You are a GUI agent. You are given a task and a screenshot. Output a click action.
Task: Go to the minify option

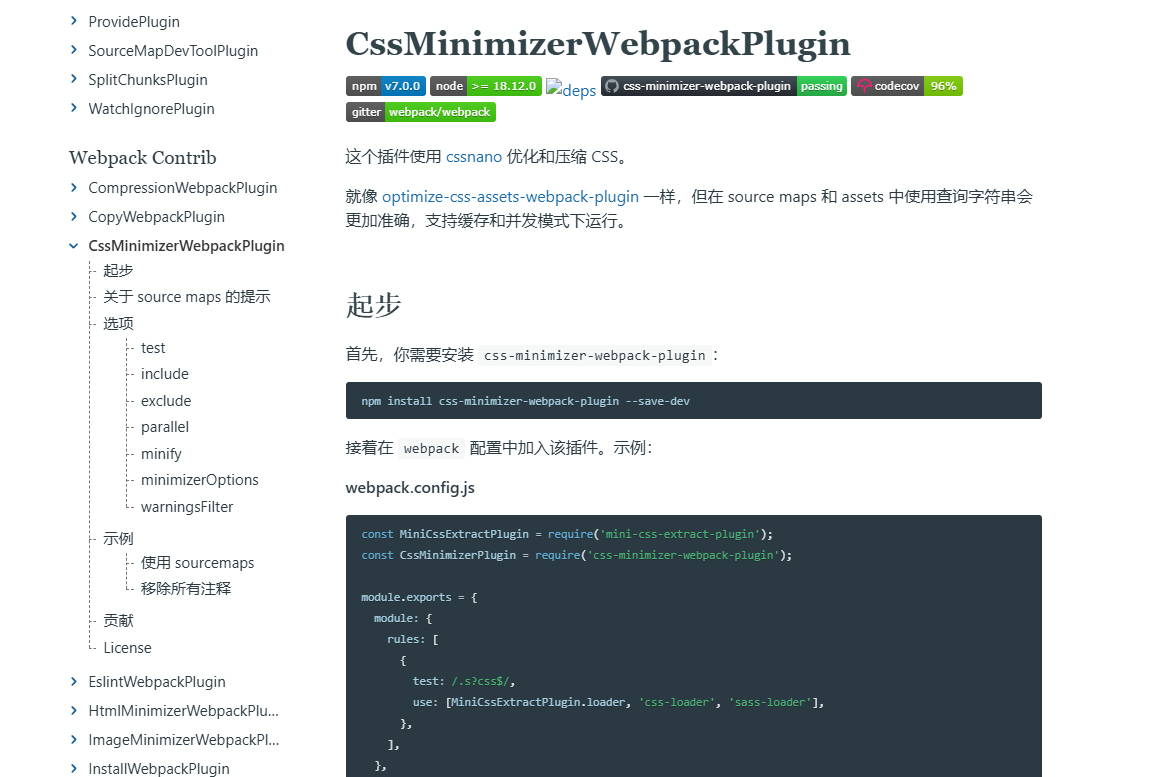(161, 454)
